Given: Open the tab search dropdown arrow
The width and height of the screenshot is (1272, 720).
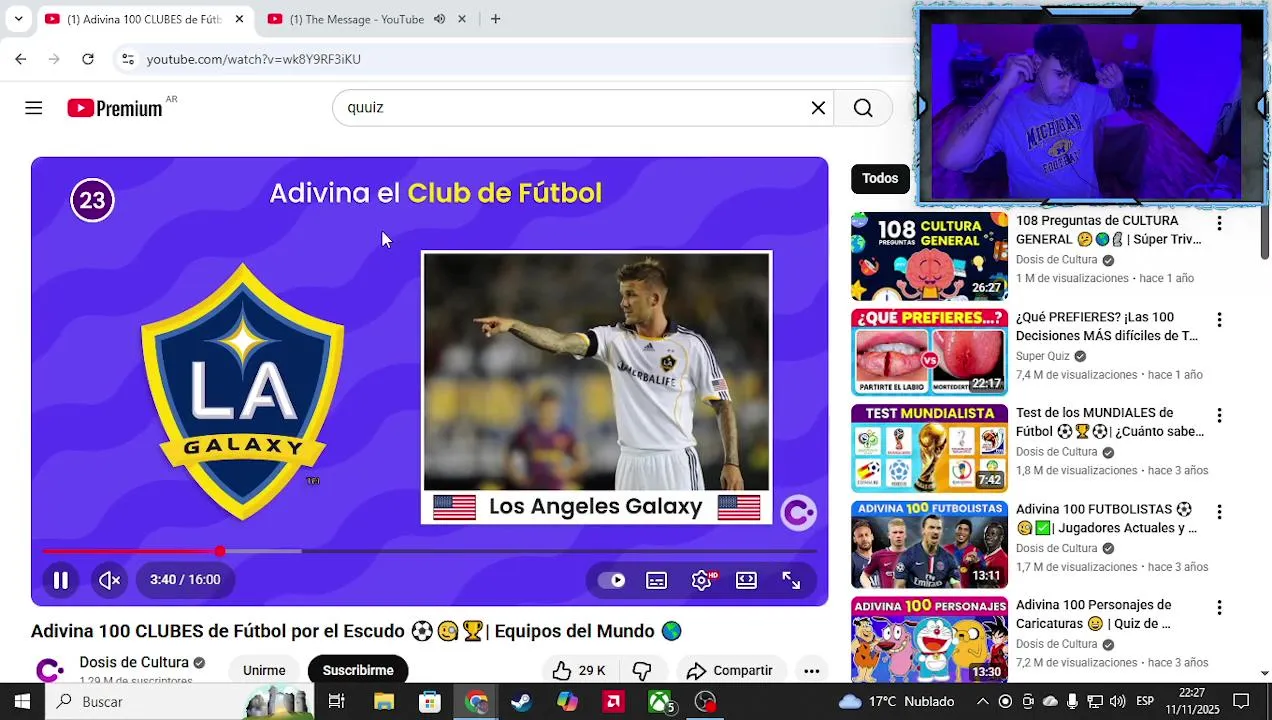Looking at the screenshot, I should tap(18, 19).
